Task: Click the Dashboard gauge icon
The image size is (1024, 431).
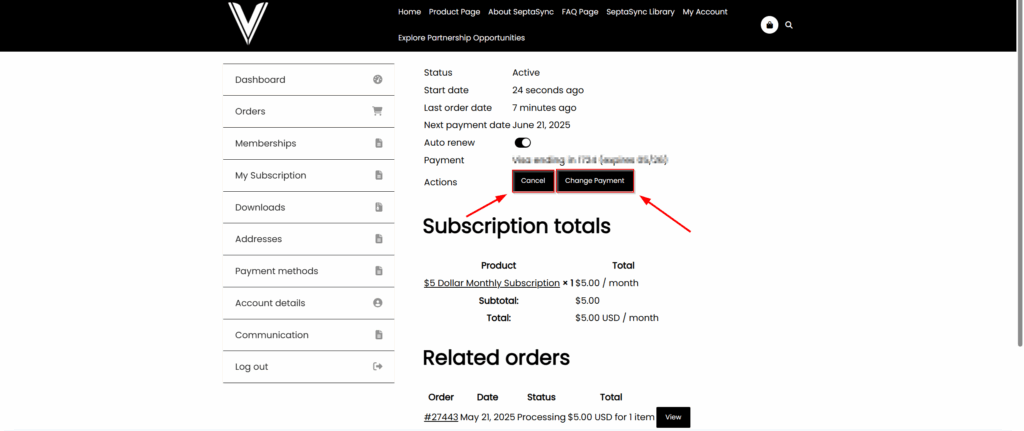Action: click(377, 80)
